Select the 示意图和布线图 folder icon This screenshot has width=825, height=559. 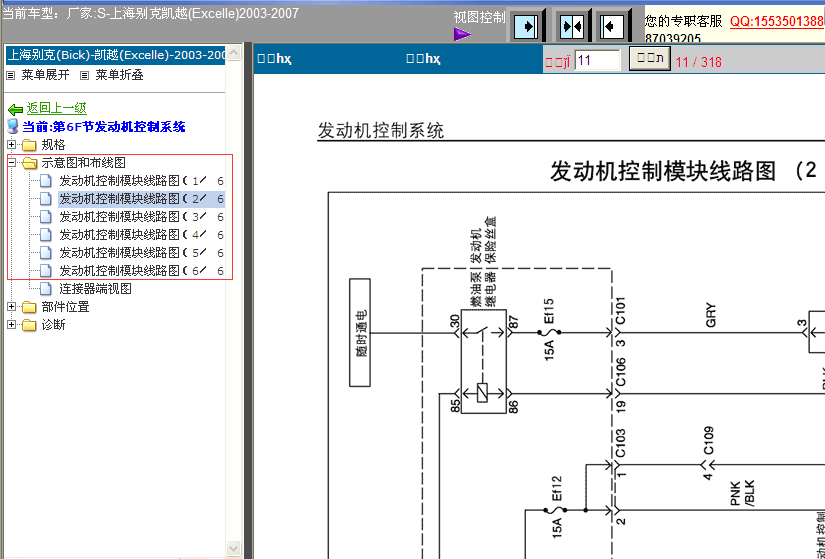[x=29, y=163]
